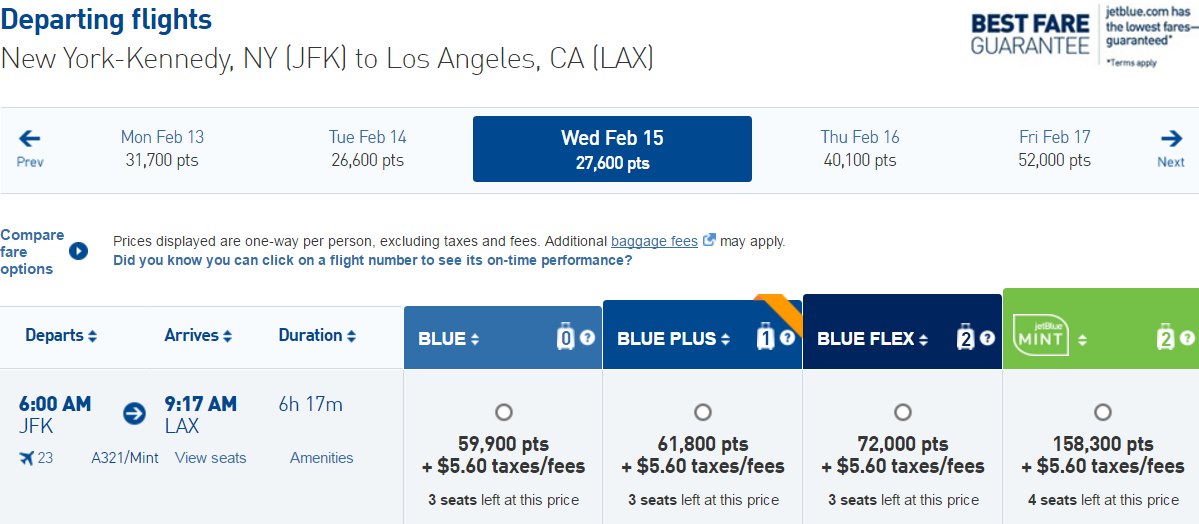
Task: Click the Next arrow icon
Action: 1171,138
